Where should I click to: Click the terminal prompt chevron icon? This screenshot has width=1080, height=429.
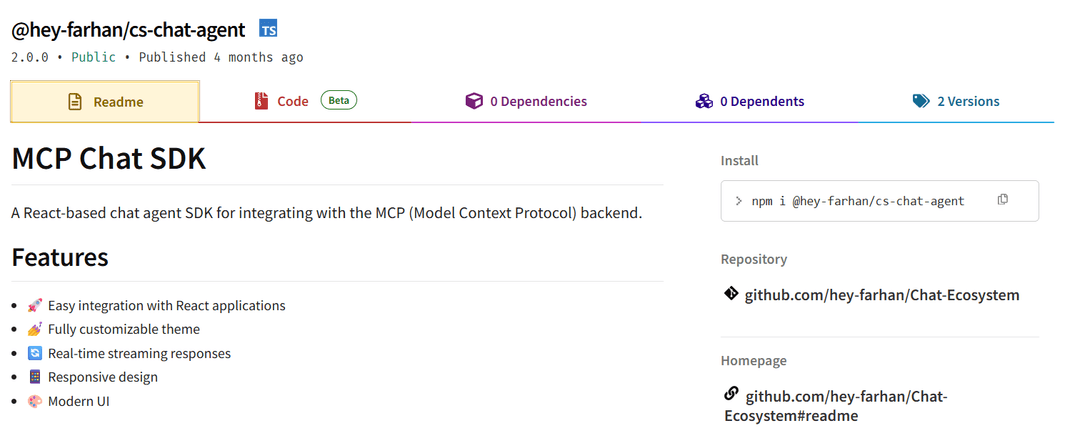pos(738,201)
